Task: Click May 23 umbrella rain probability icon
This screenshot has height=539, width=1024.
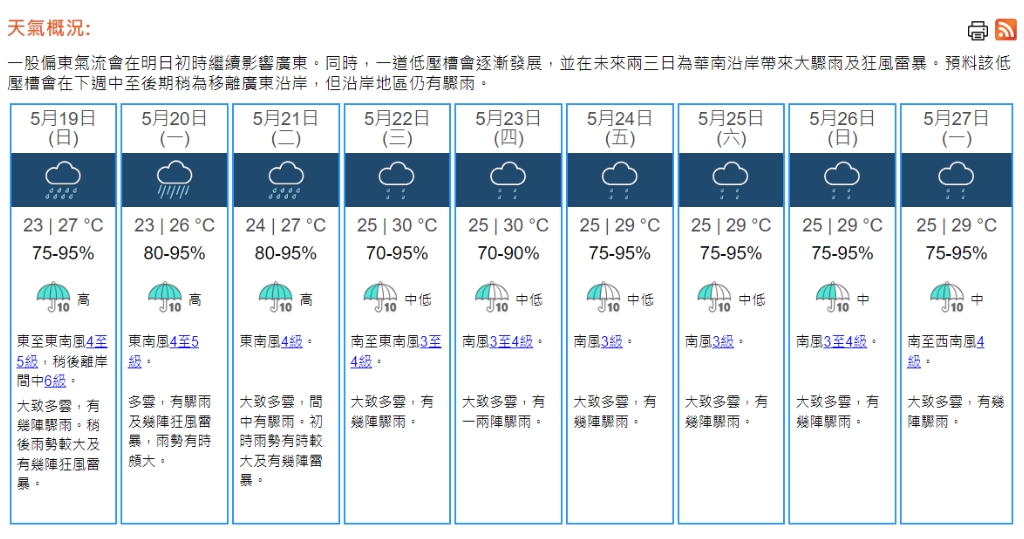Action: click(x=492, y=297)
